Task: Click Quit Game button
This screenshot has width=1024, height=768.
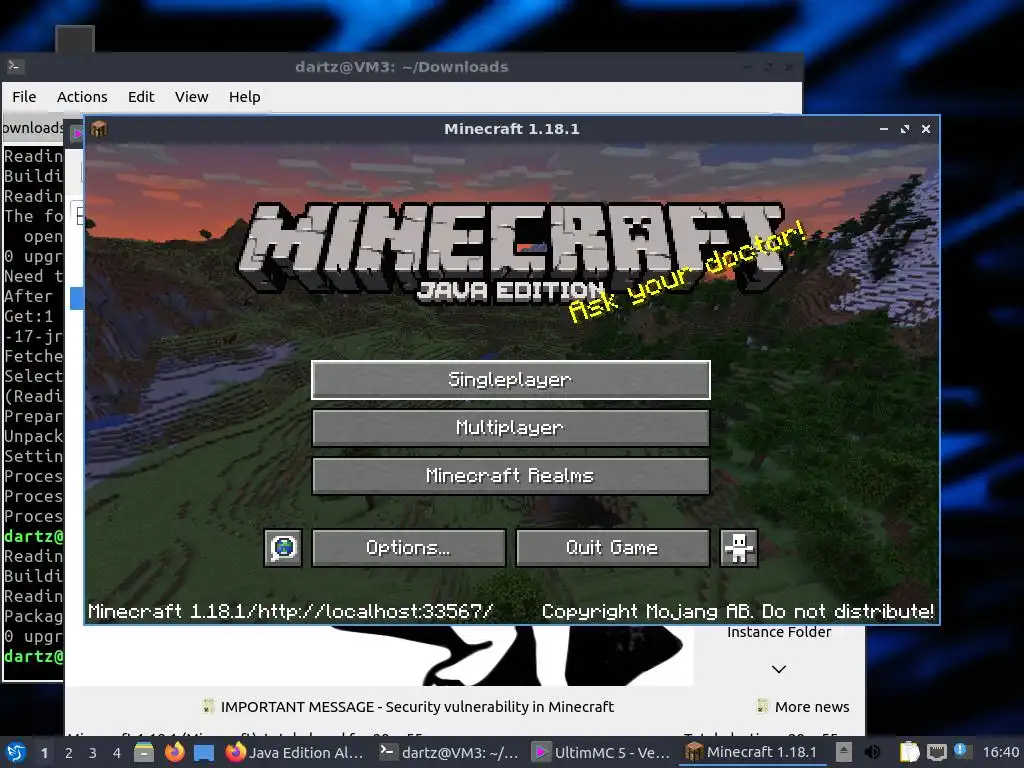Action: pyautogui.click(x=613, y=547)
